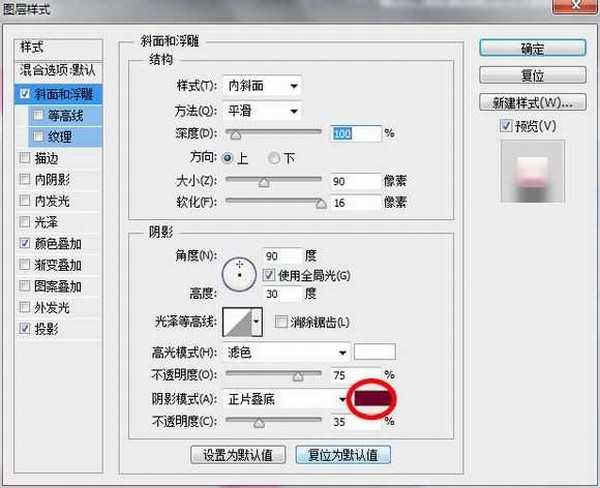600x488 pixels.
Task: Click the highlight 不透明度(O) slider handle
Action: click(x=298, y=376)
